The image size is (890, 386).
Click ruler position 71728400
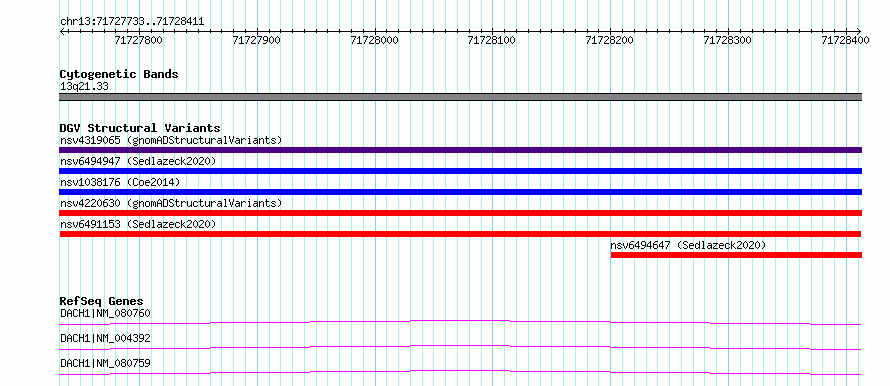(845, 40)
